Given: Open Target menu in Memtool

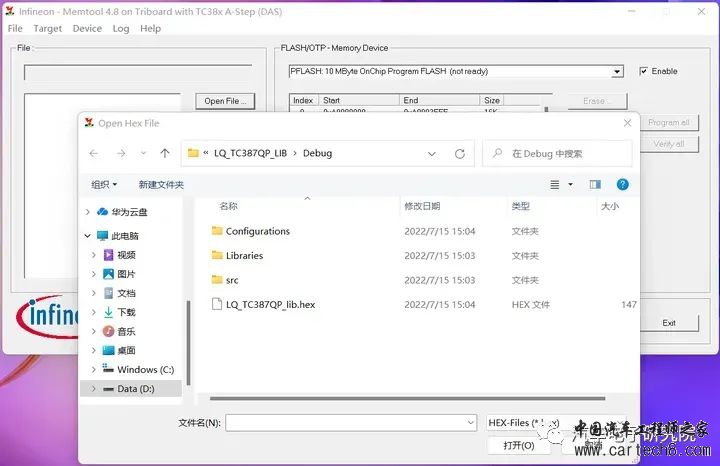Looking at the screenshot, I should [x=47, y=28].
